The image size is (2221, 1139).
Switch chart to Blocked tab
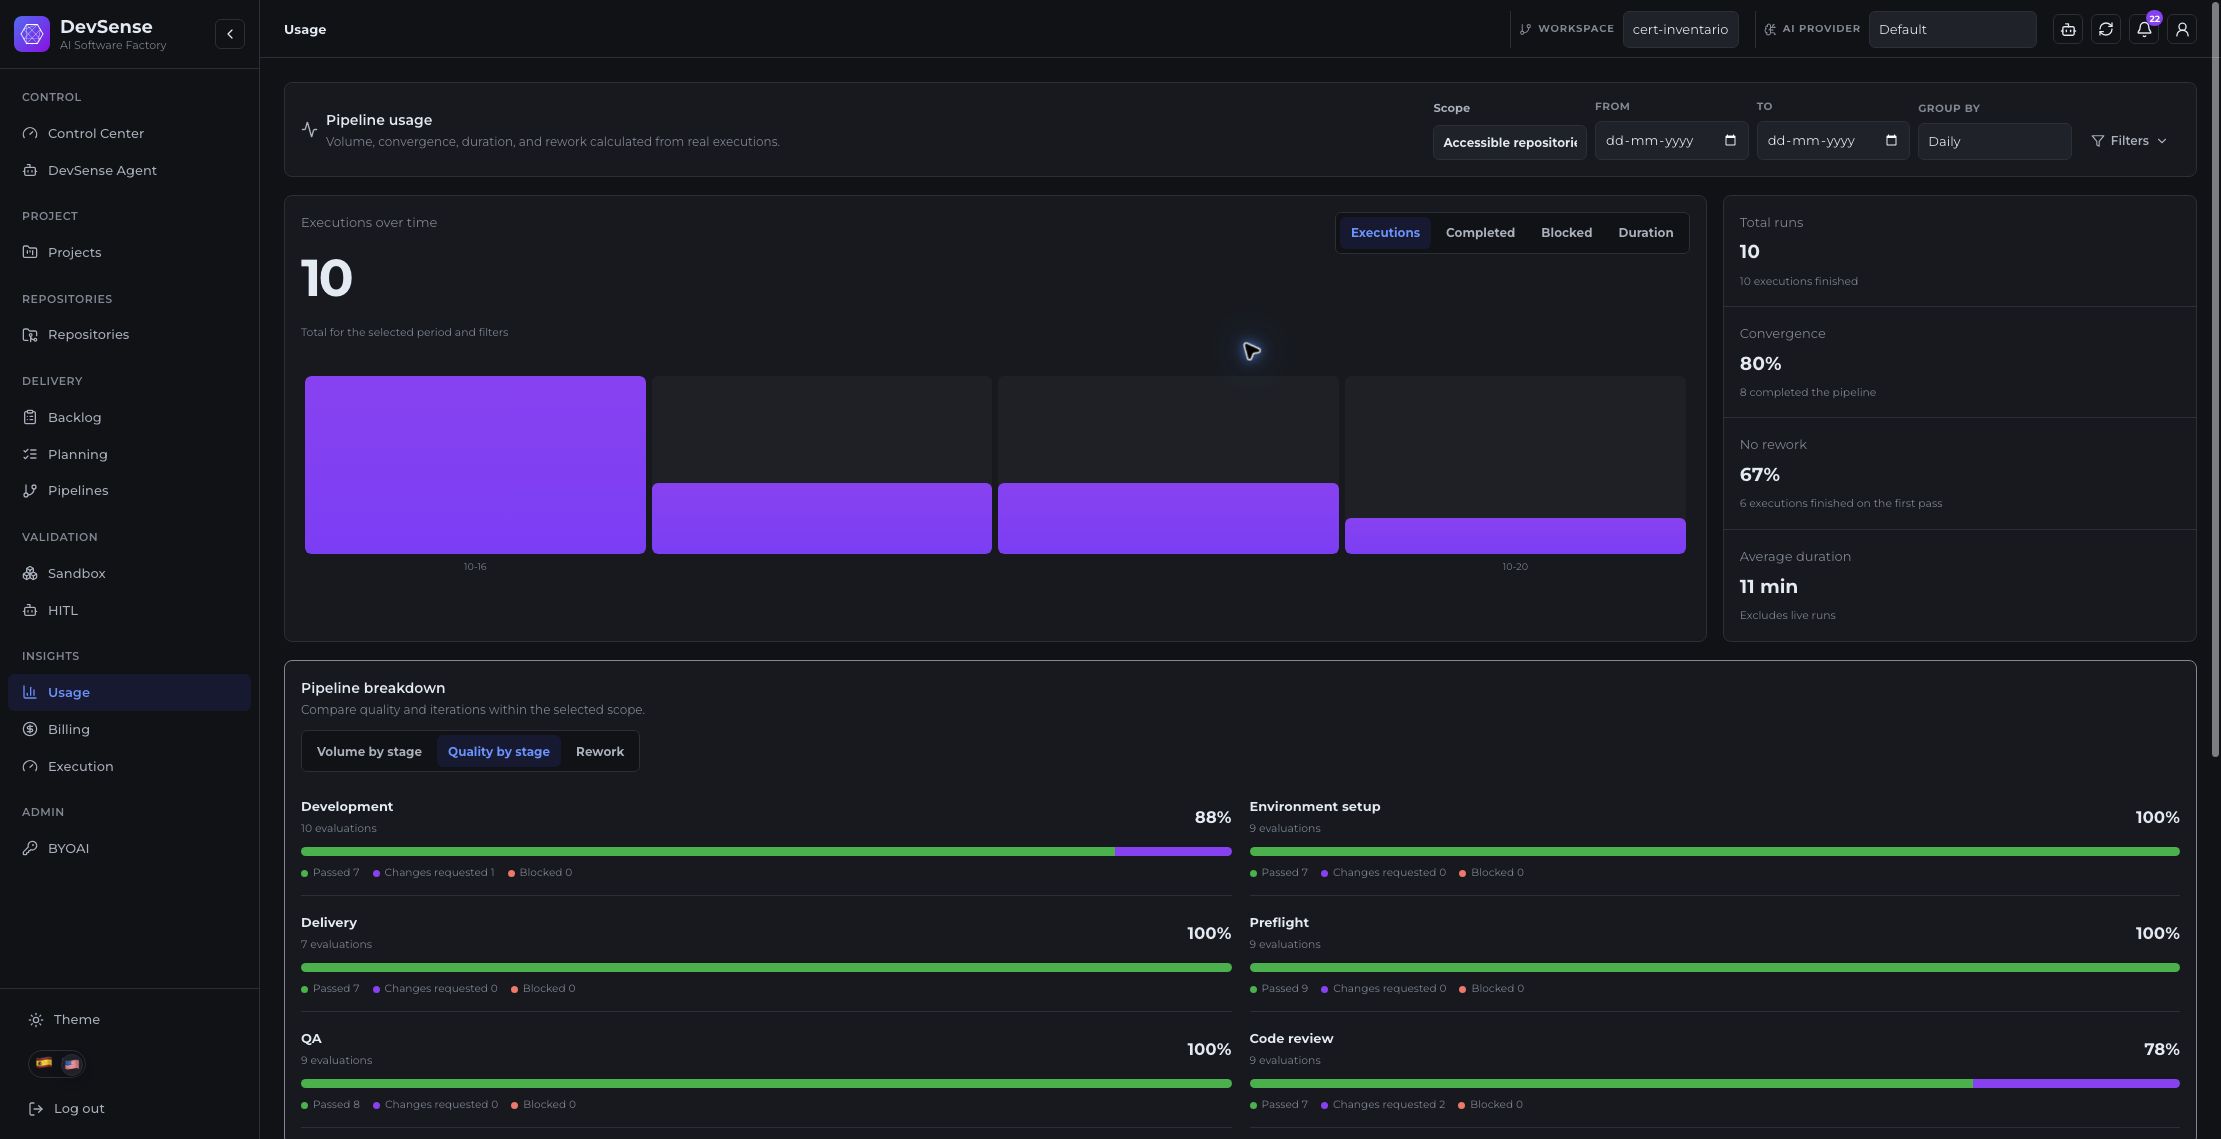pyautogui.click(x=1566, y=233)
